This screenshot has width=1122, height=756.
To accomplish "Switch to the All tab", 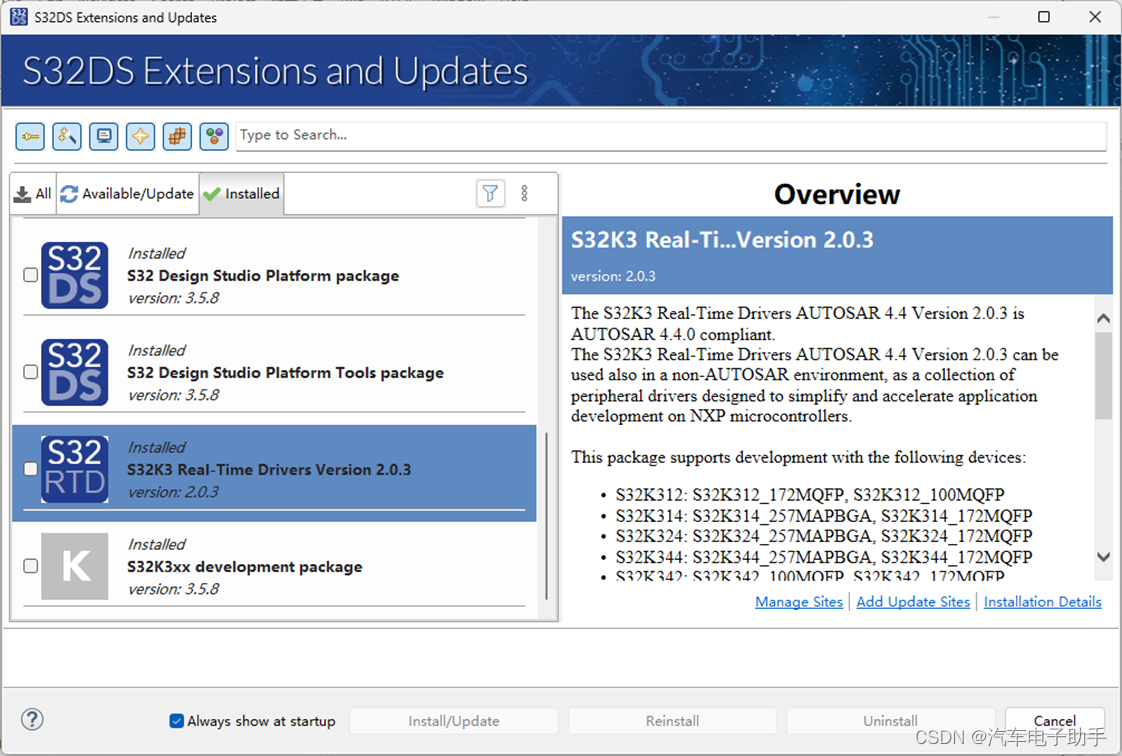I will pos(34,193).
